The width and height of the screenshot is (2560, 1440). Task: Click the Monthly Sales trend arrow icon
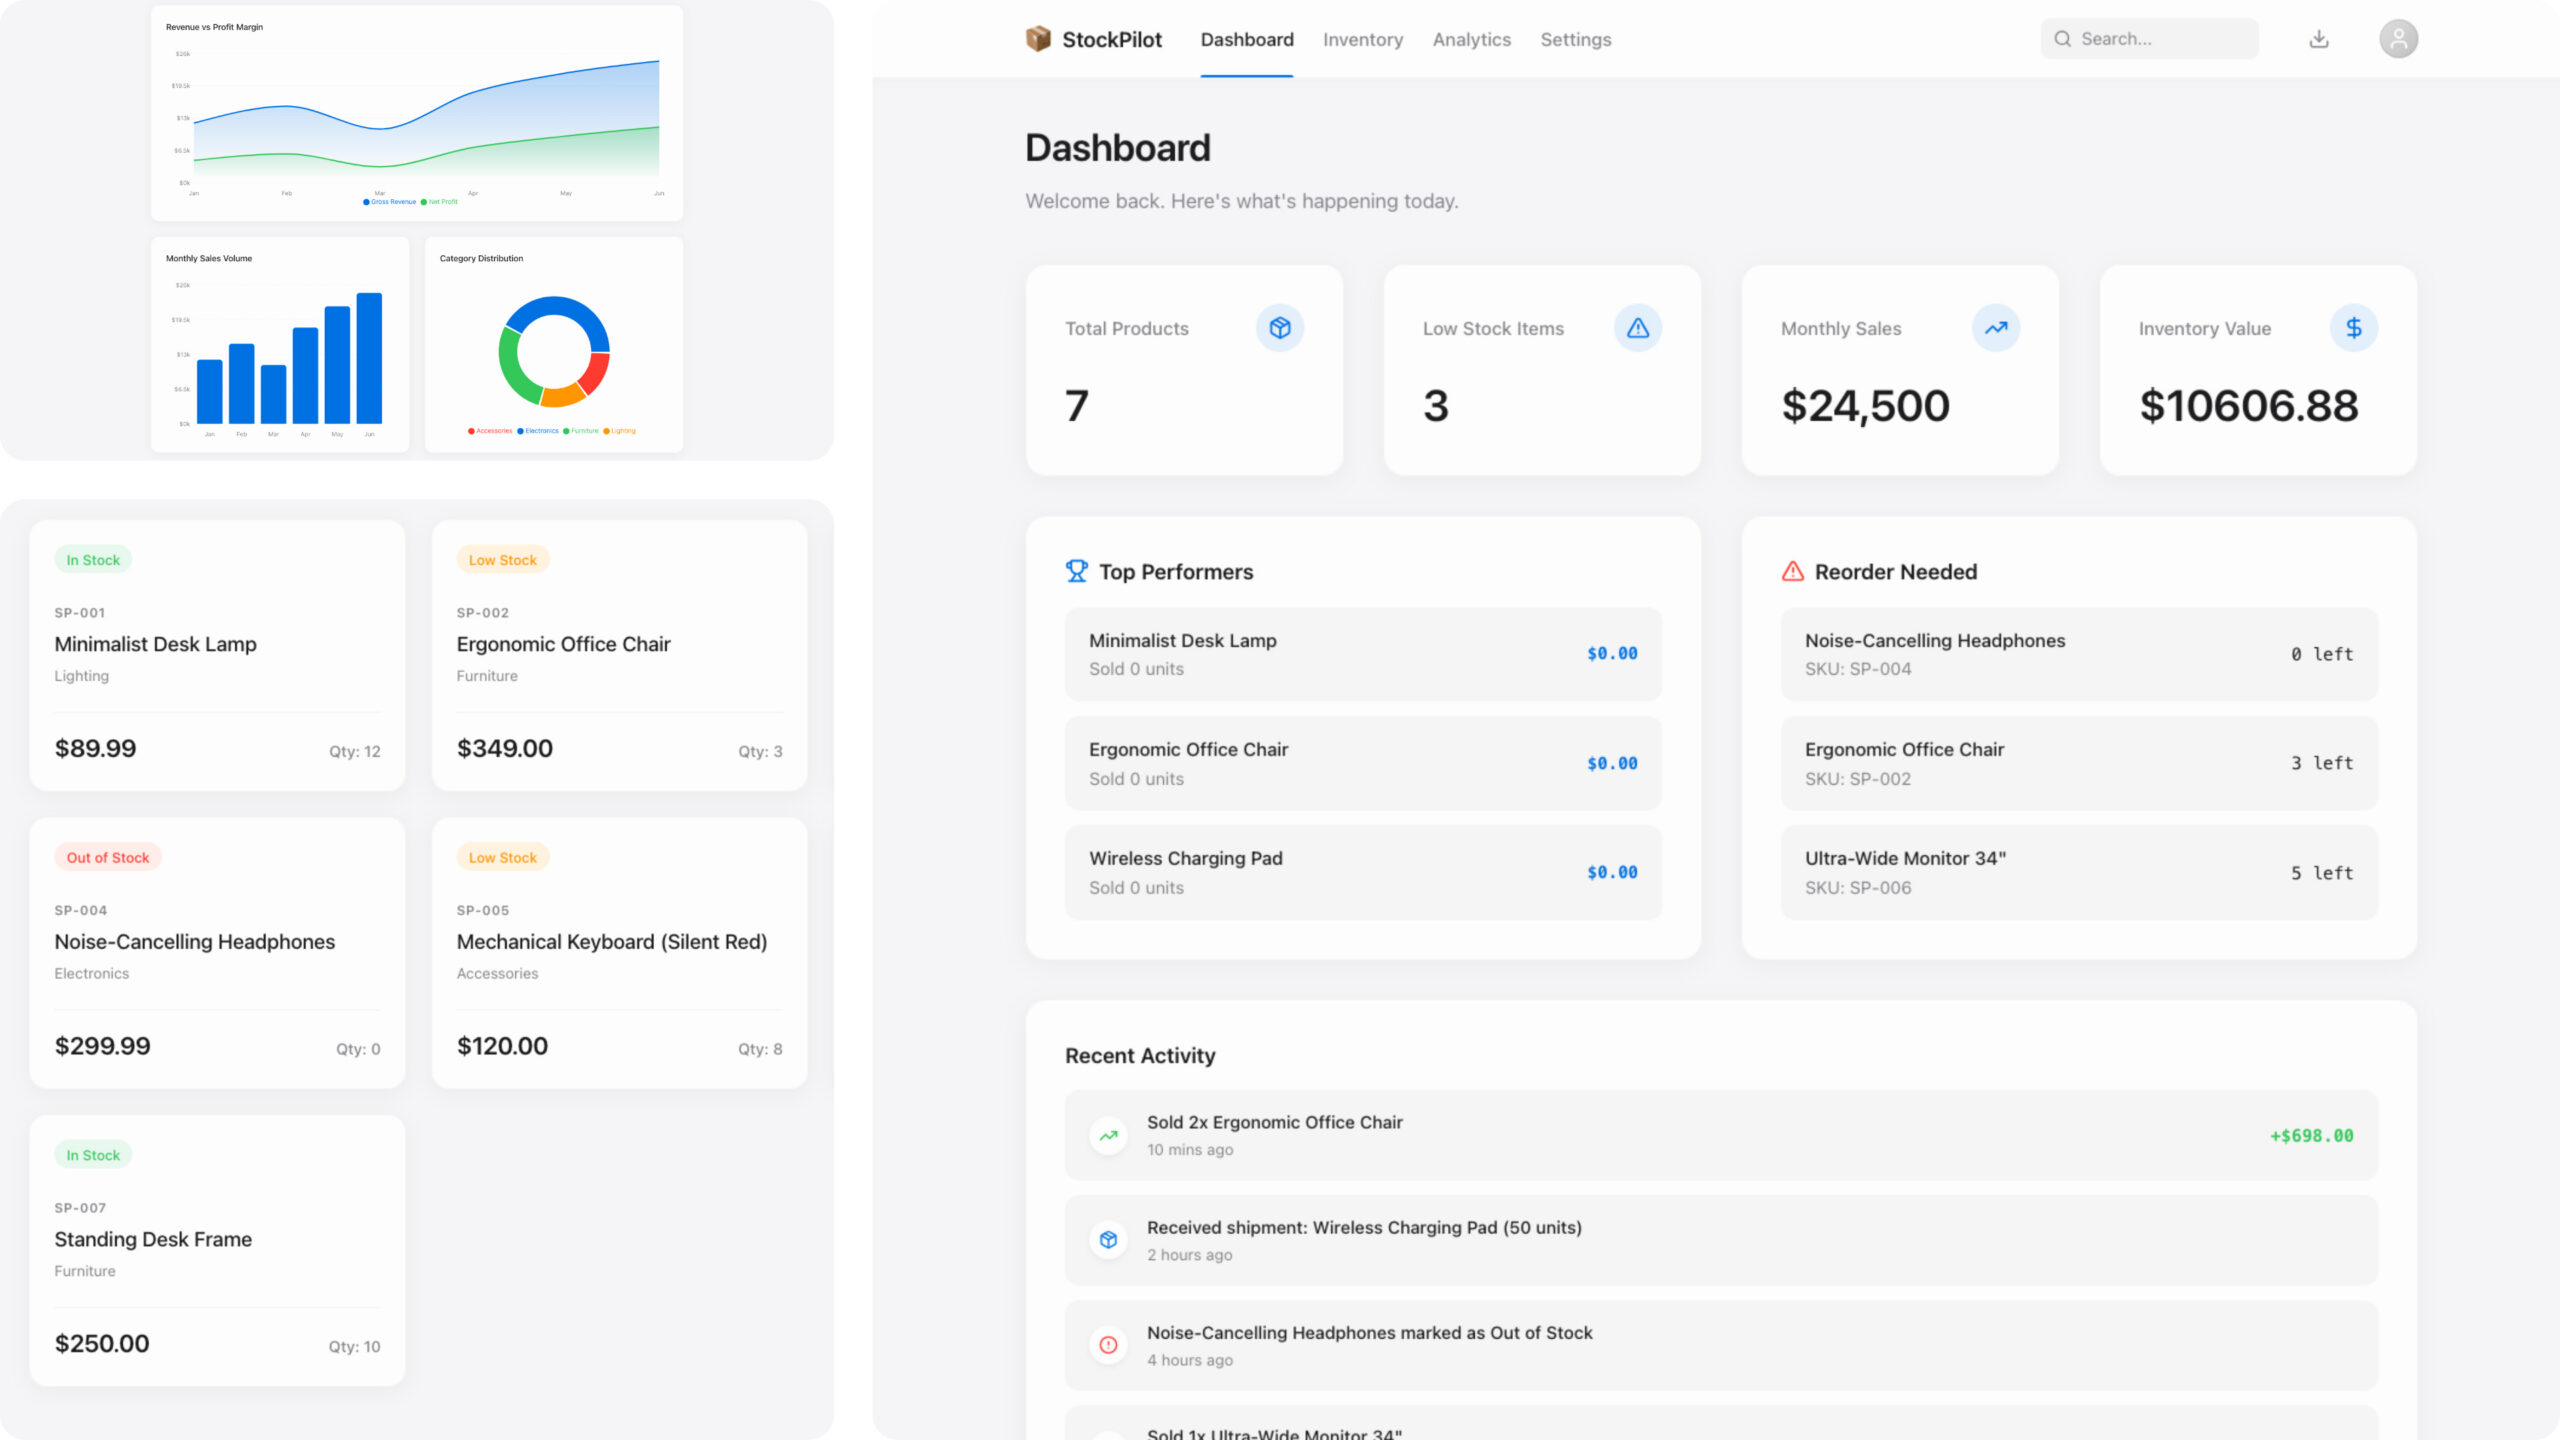[1996, 328]
